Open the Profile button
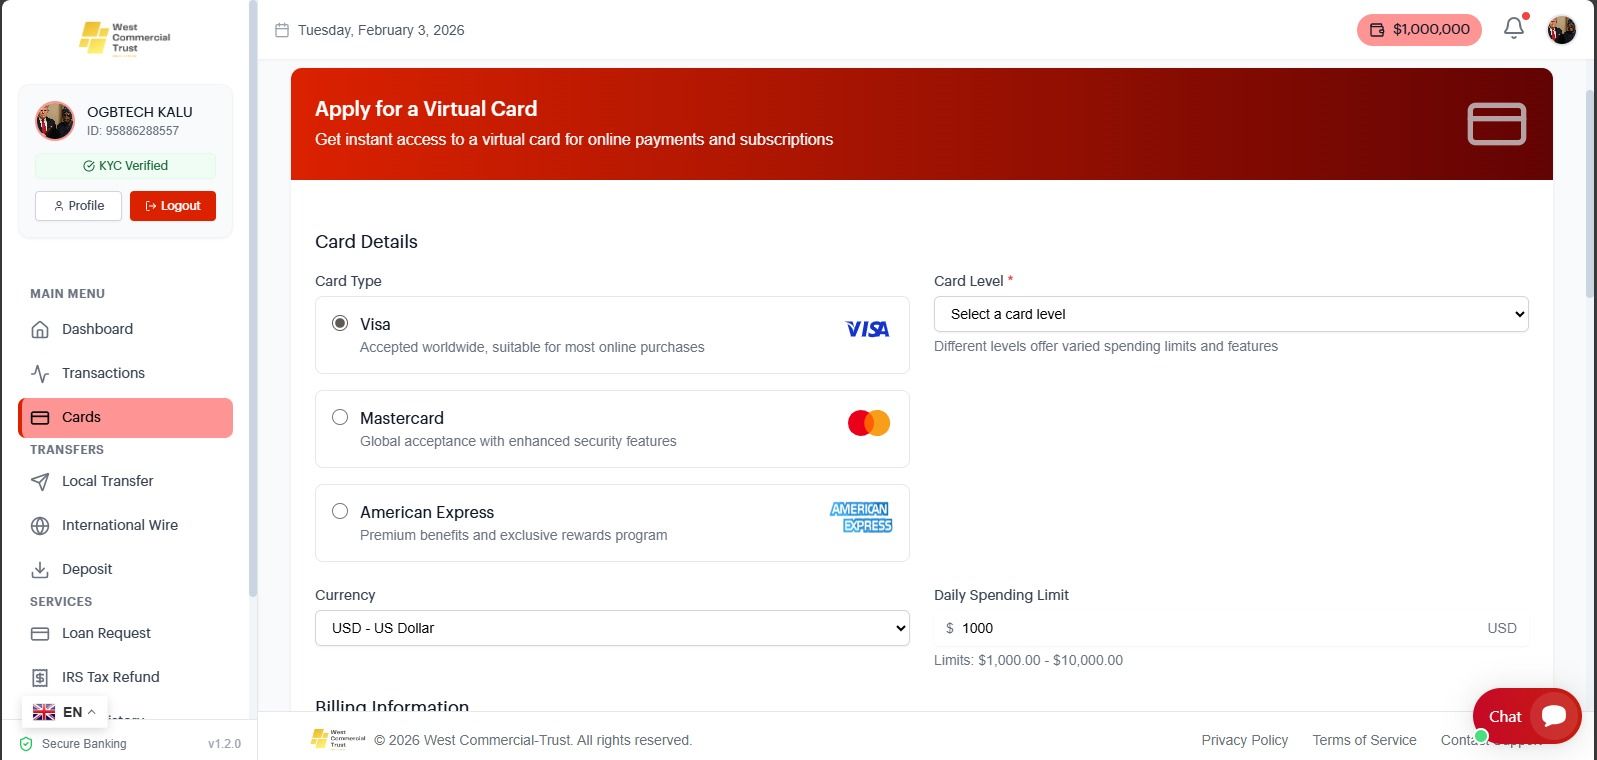The image size is (1597, 760). tap(78, 206)
